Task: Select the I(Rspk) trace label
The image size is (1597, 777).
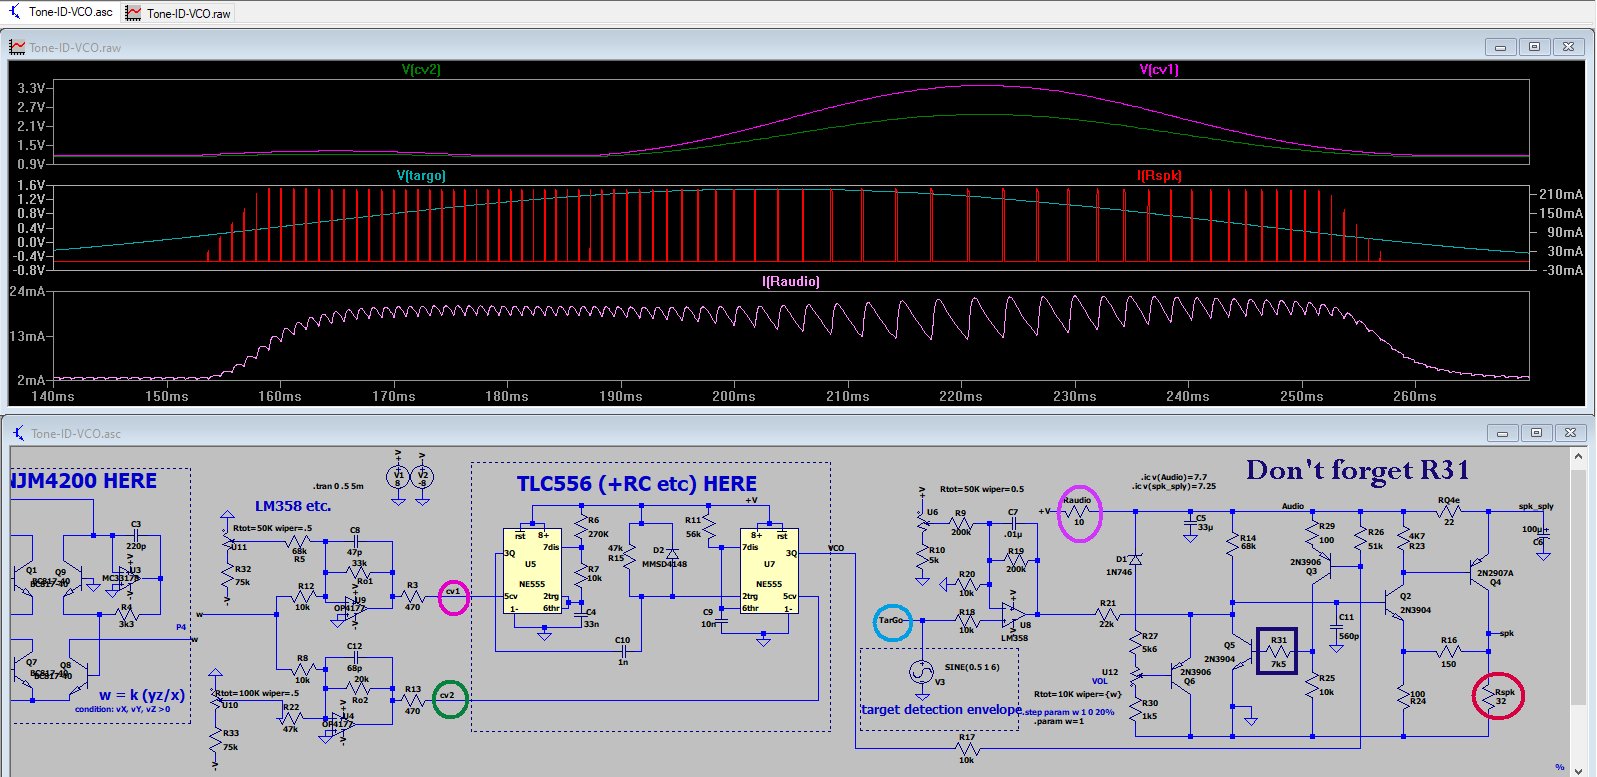Action: coord(1159,176)
